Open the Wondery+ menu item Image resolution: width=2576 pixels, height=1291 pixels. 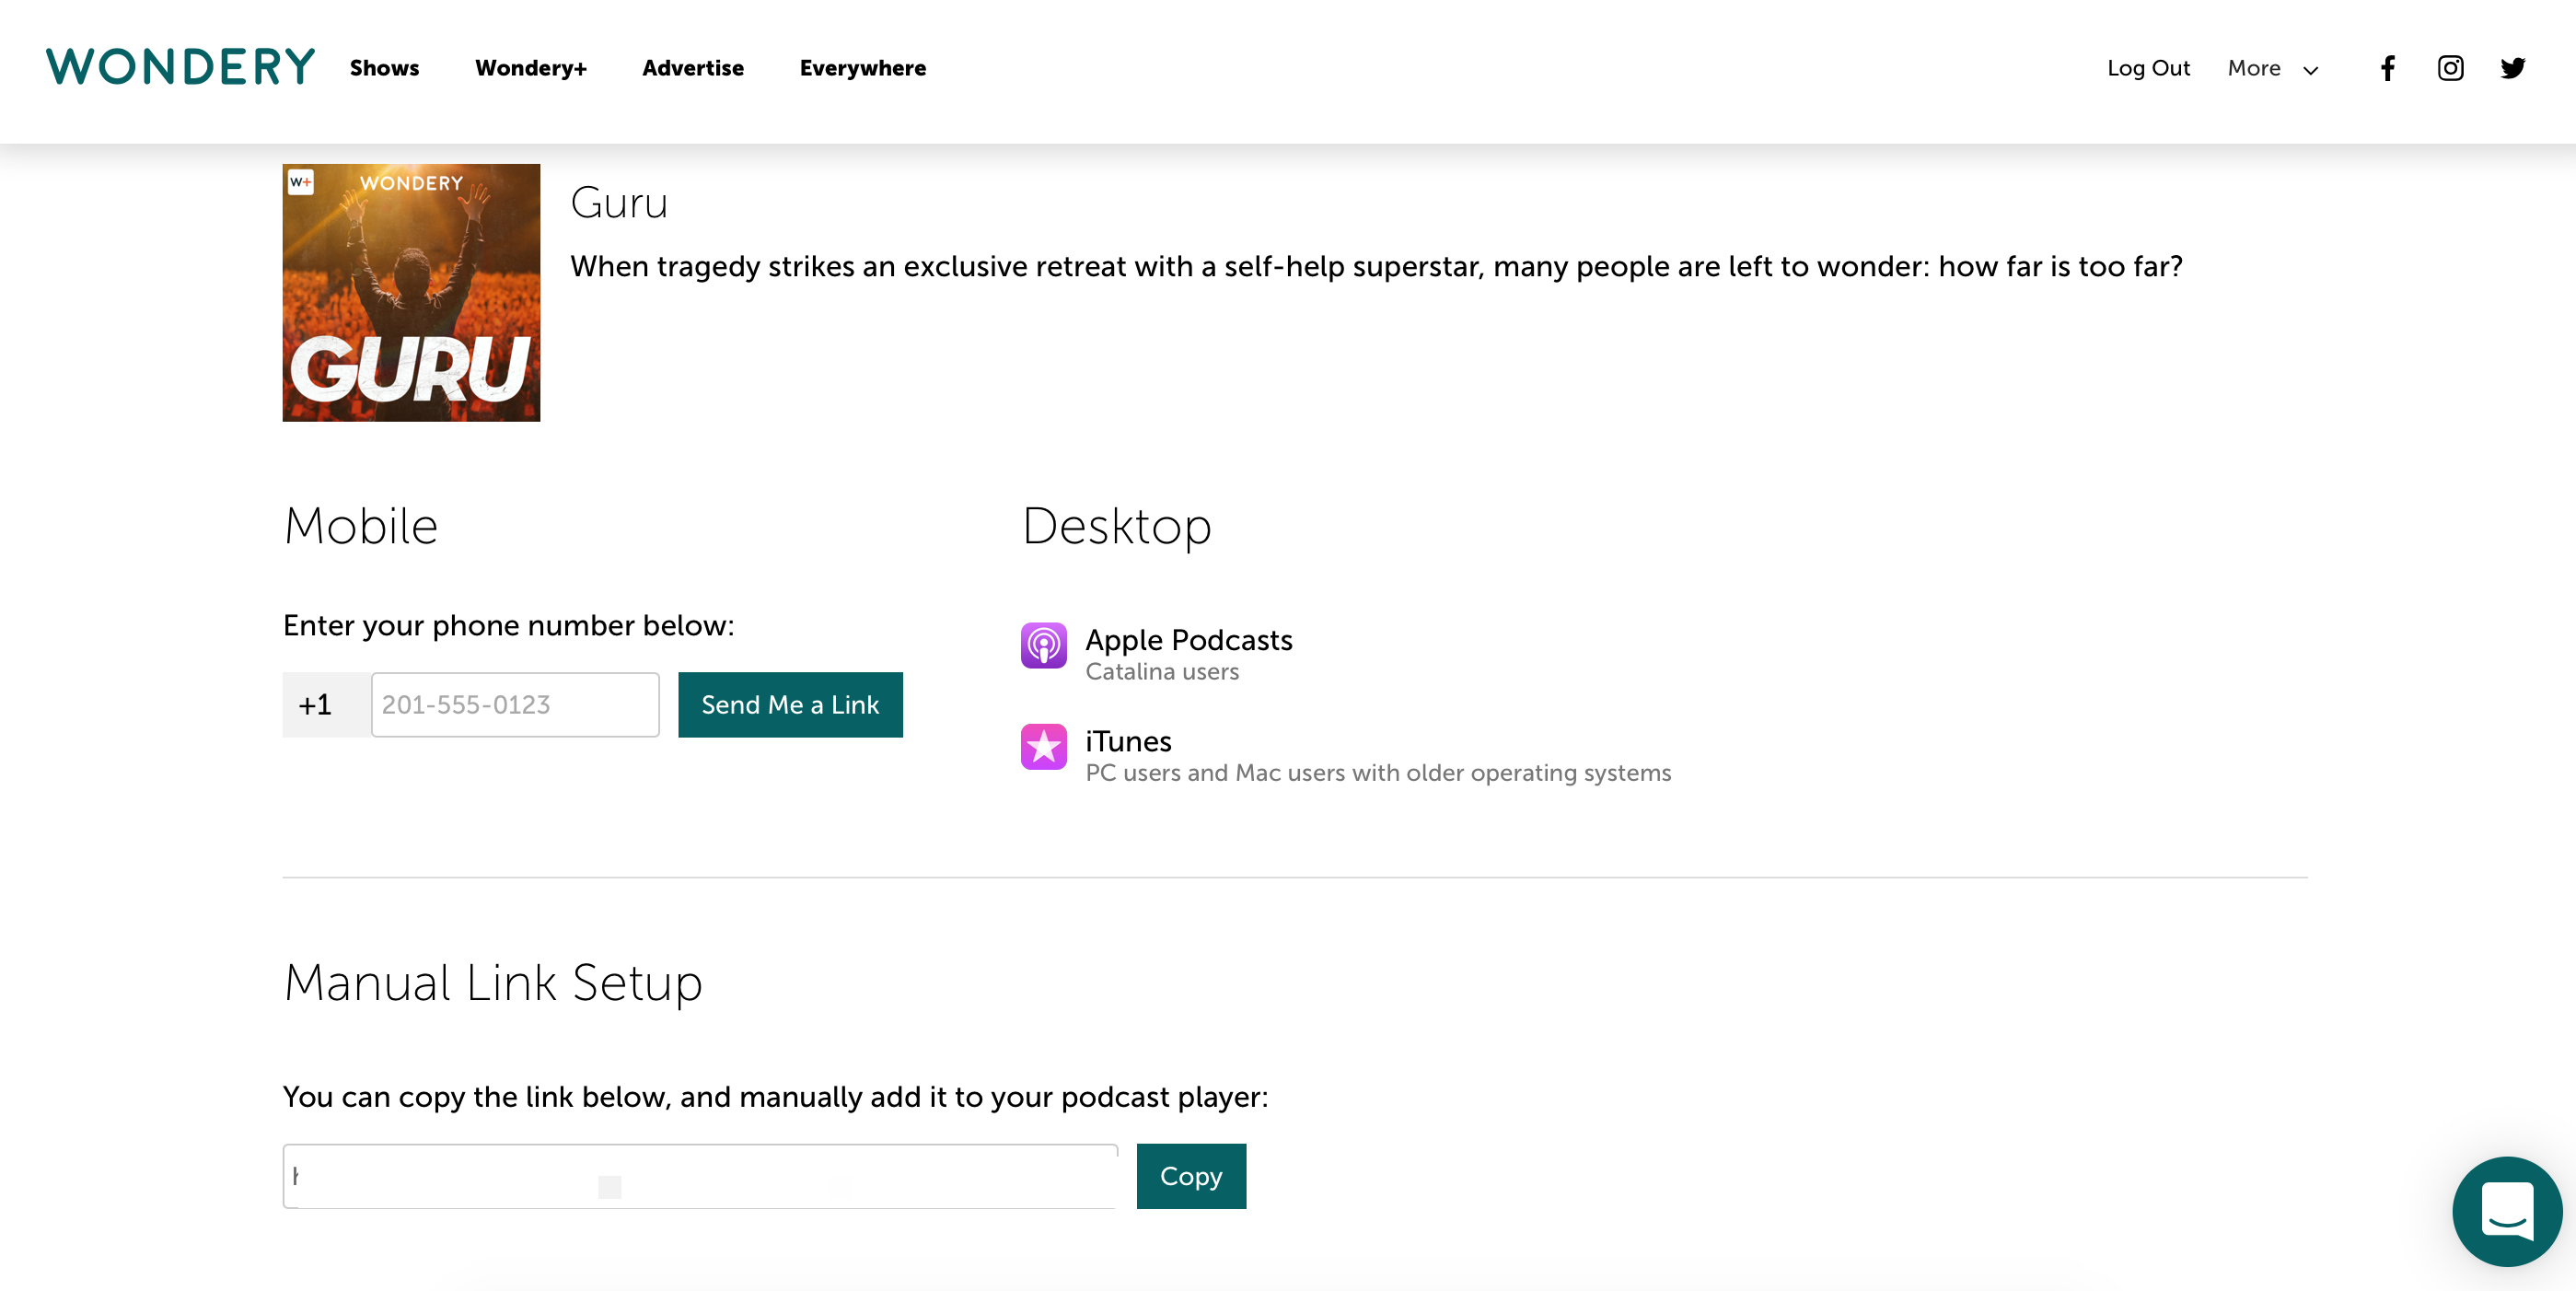tap(530, 68)
